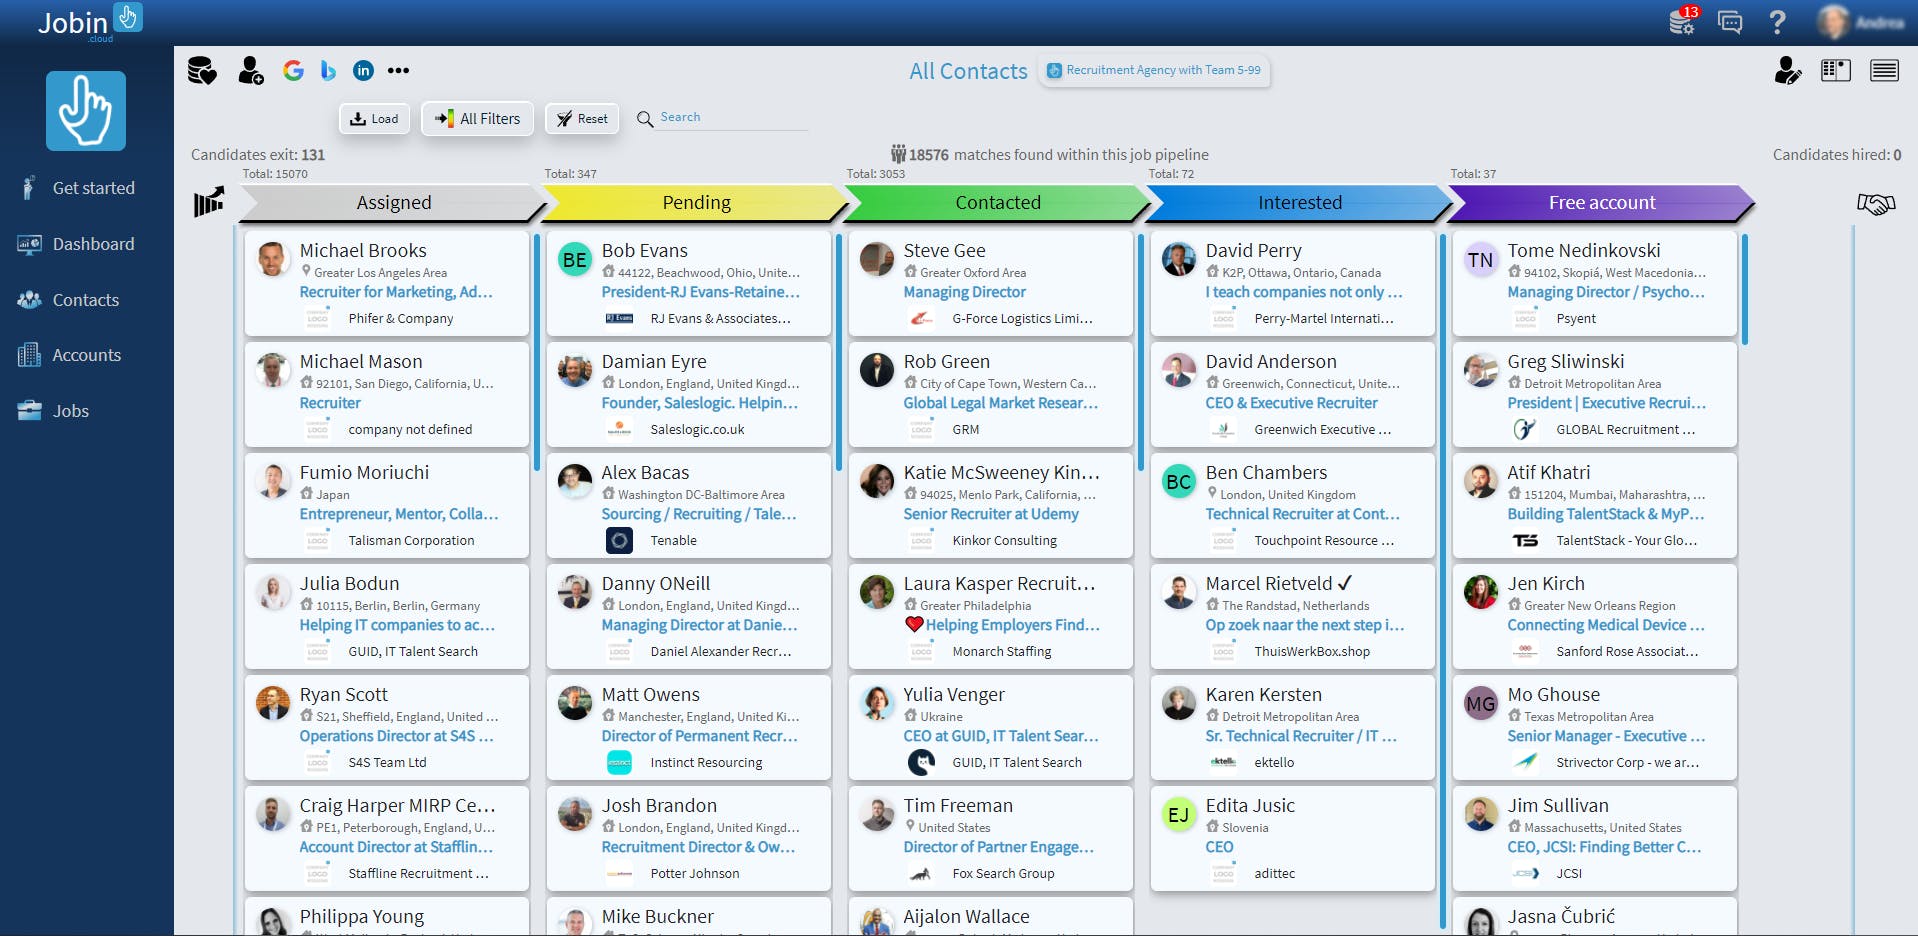Open Steve Gee contact name

[944, 251]
